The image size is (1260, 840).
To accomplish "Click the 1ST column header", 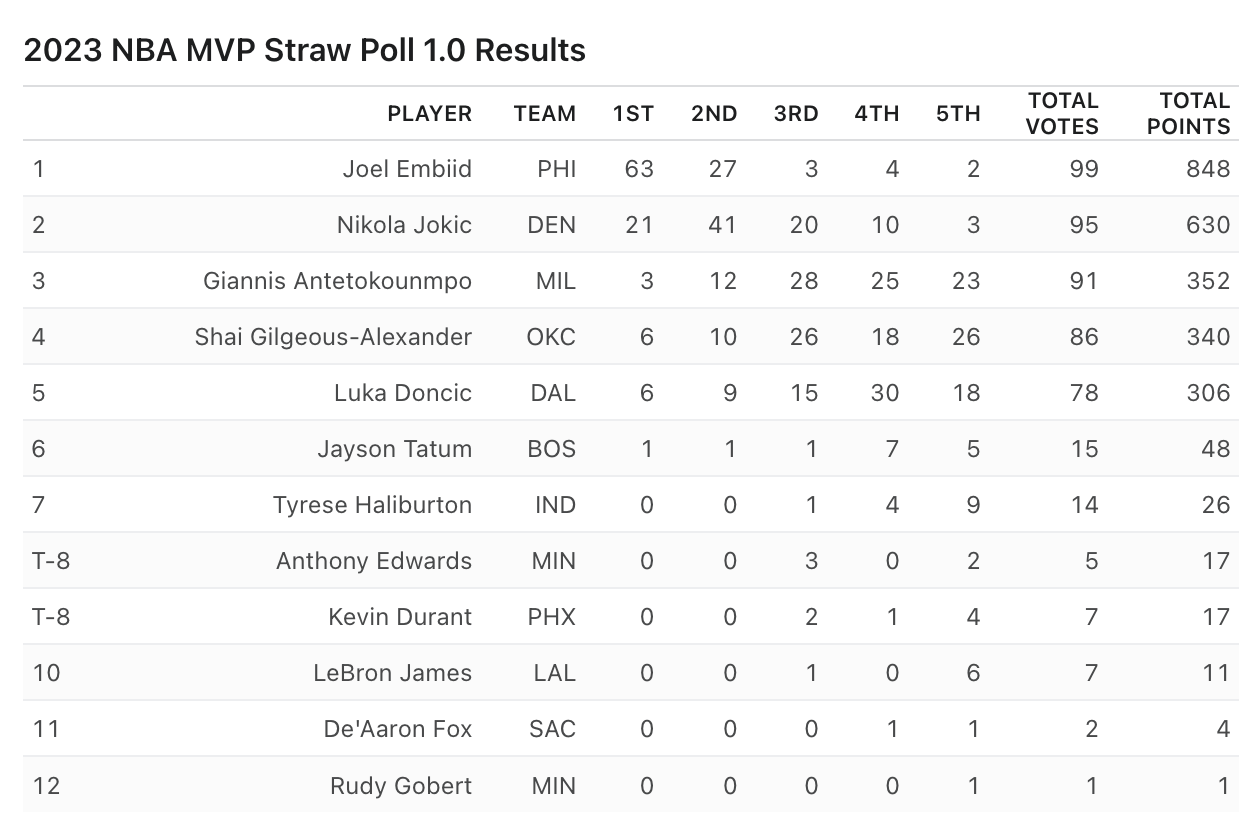I will [x=633, y=114].
